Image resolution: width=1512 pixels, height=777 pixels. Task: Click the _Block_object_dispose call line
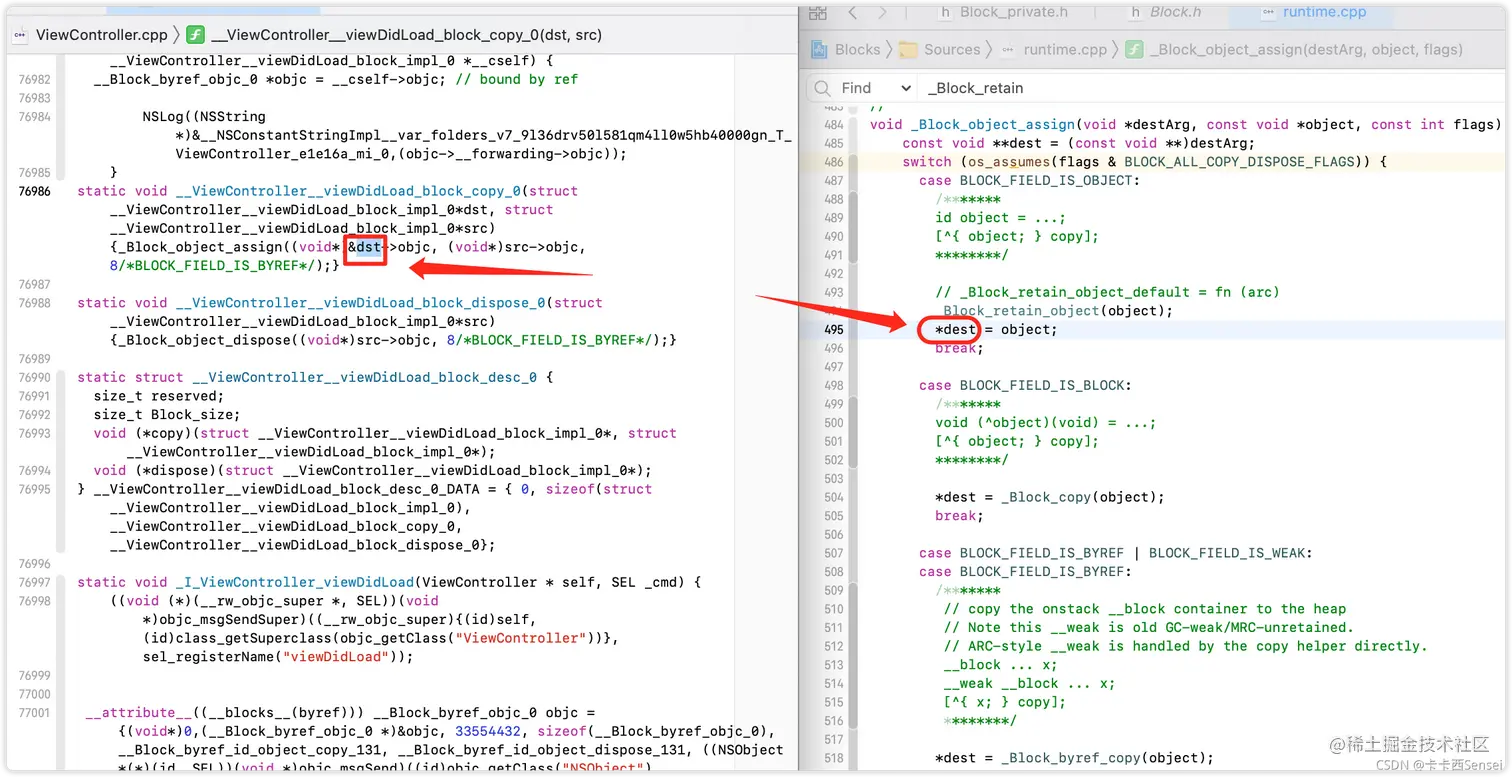394,341
